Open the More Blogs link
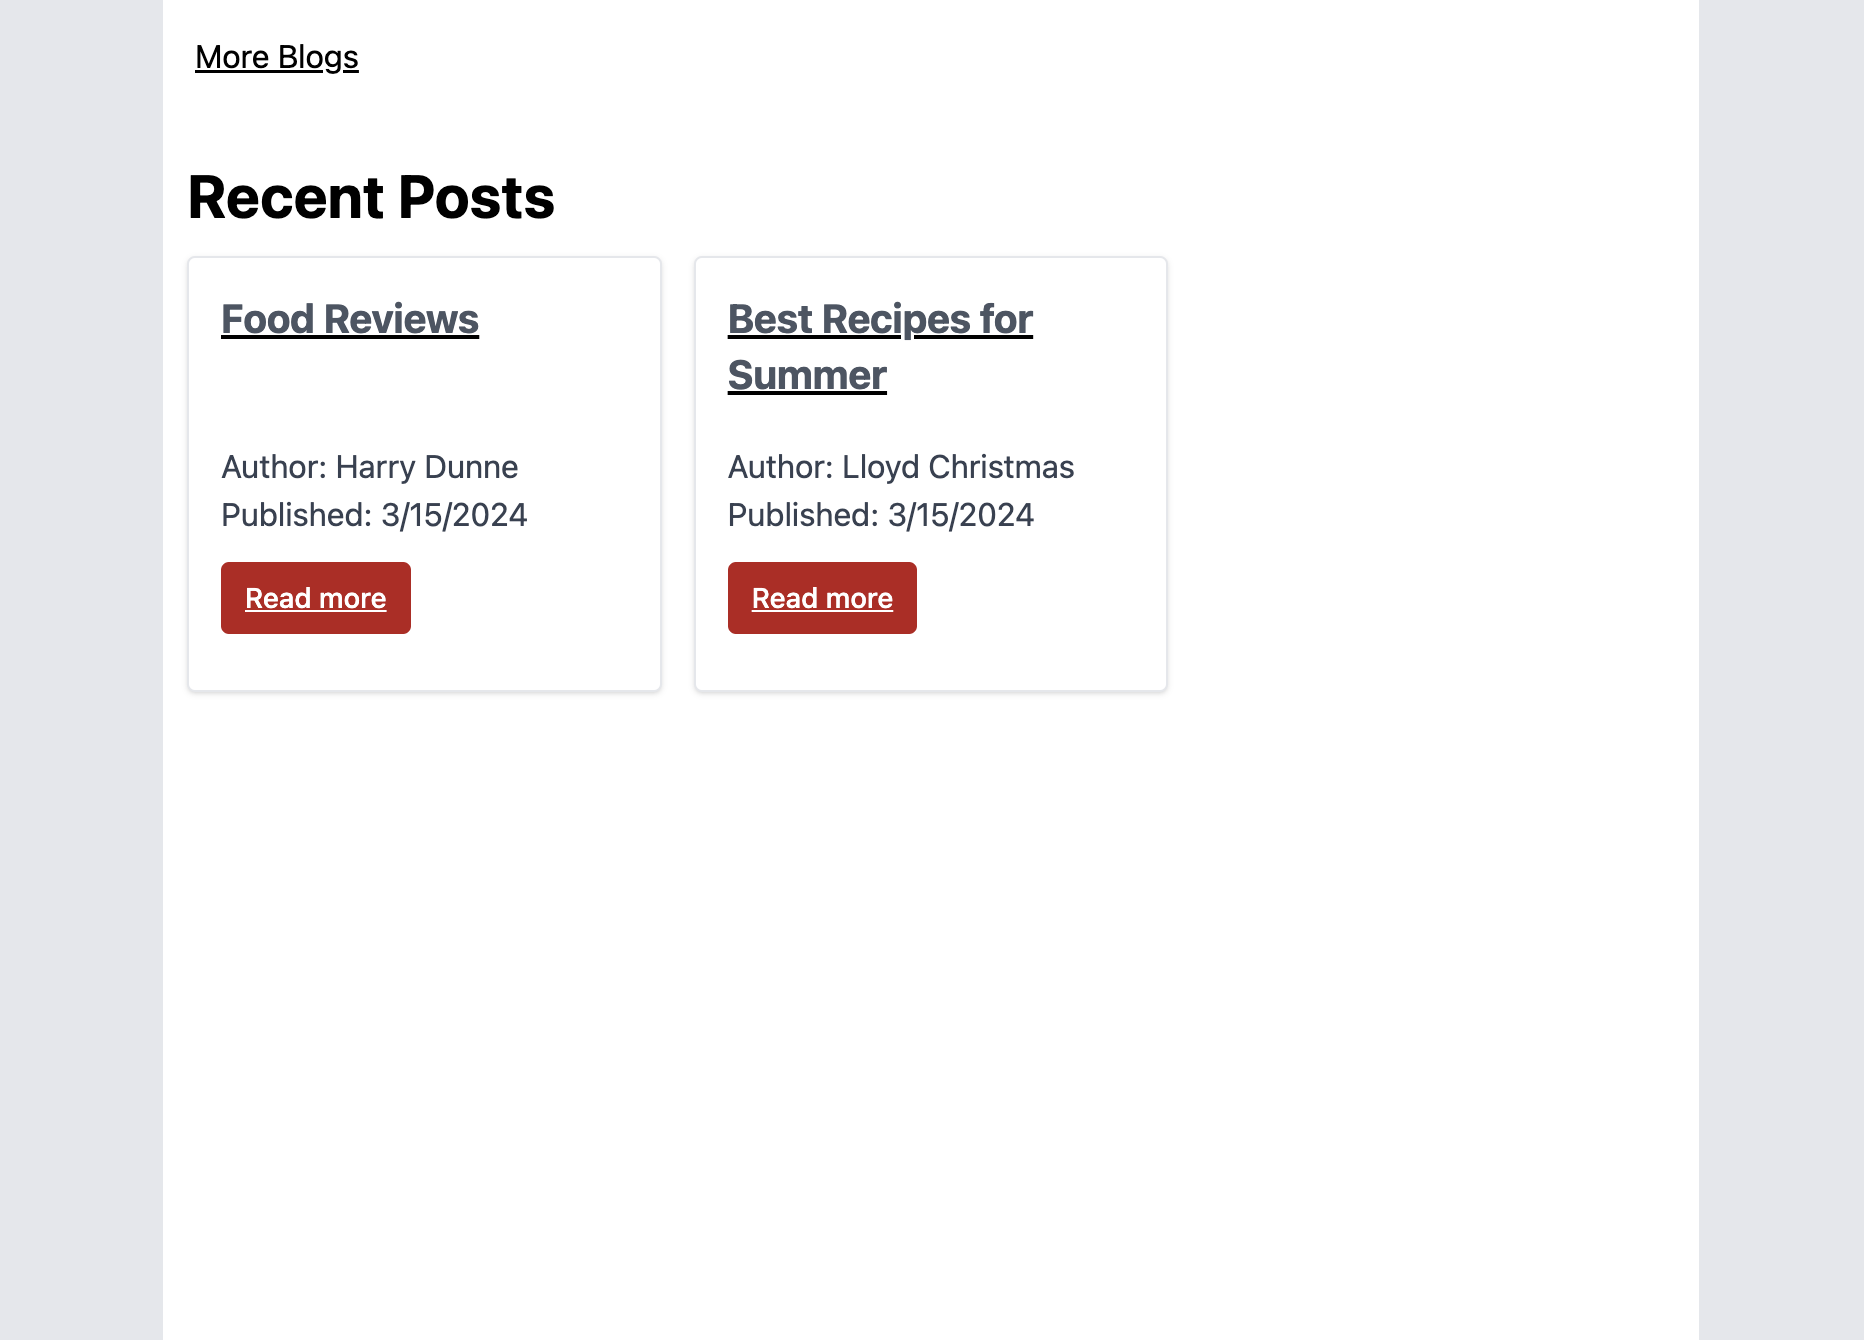1864x1340 pixels. (276, 58)
